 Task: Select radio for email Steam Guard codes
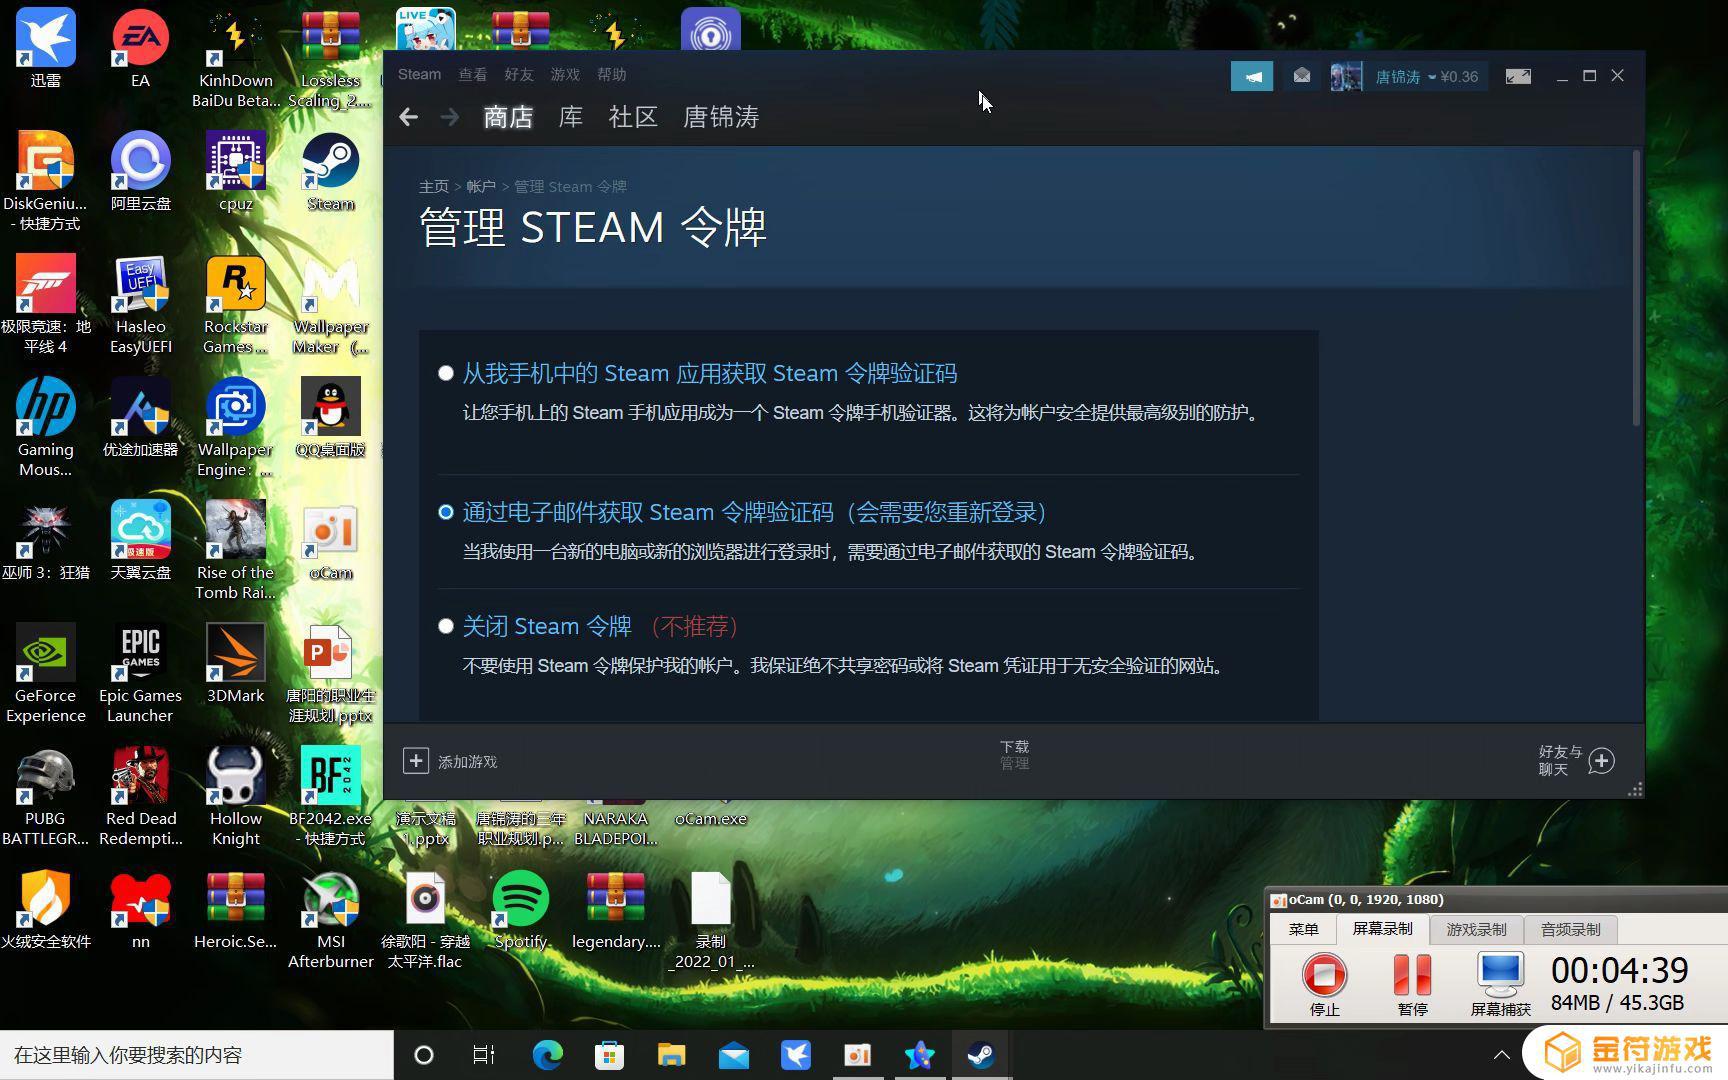click(x=446, y=512)
